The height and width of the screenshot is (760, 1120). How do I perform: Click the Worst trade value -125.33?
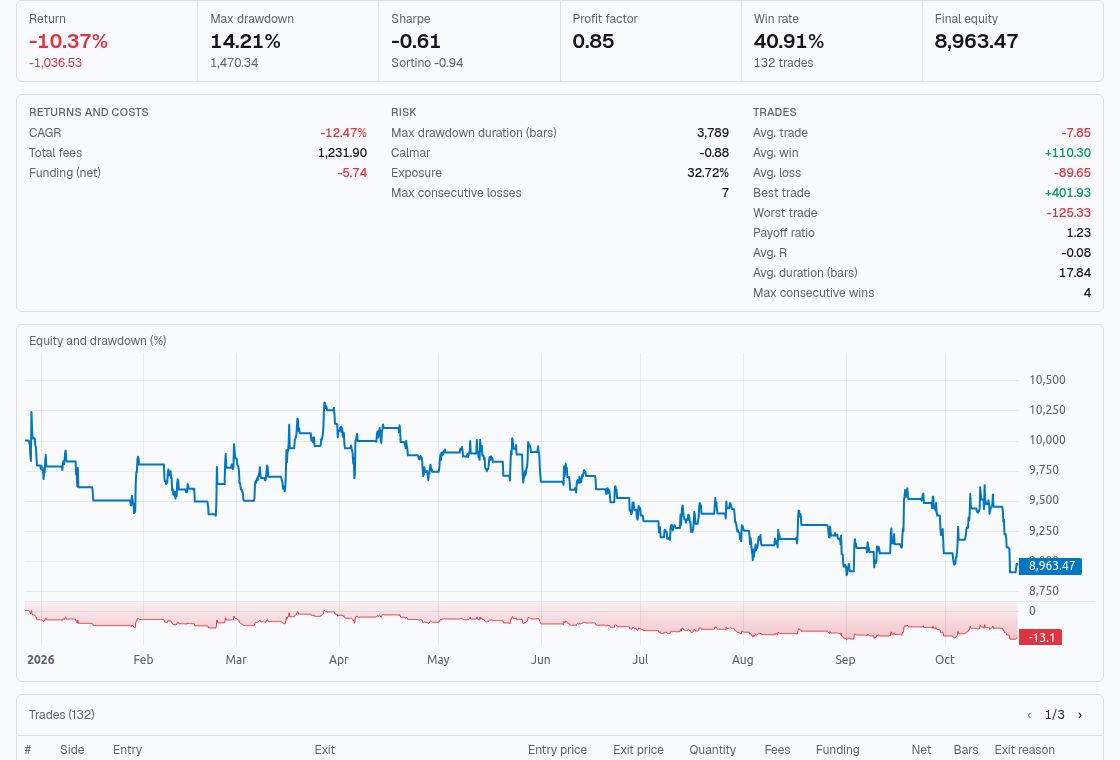1069,213
